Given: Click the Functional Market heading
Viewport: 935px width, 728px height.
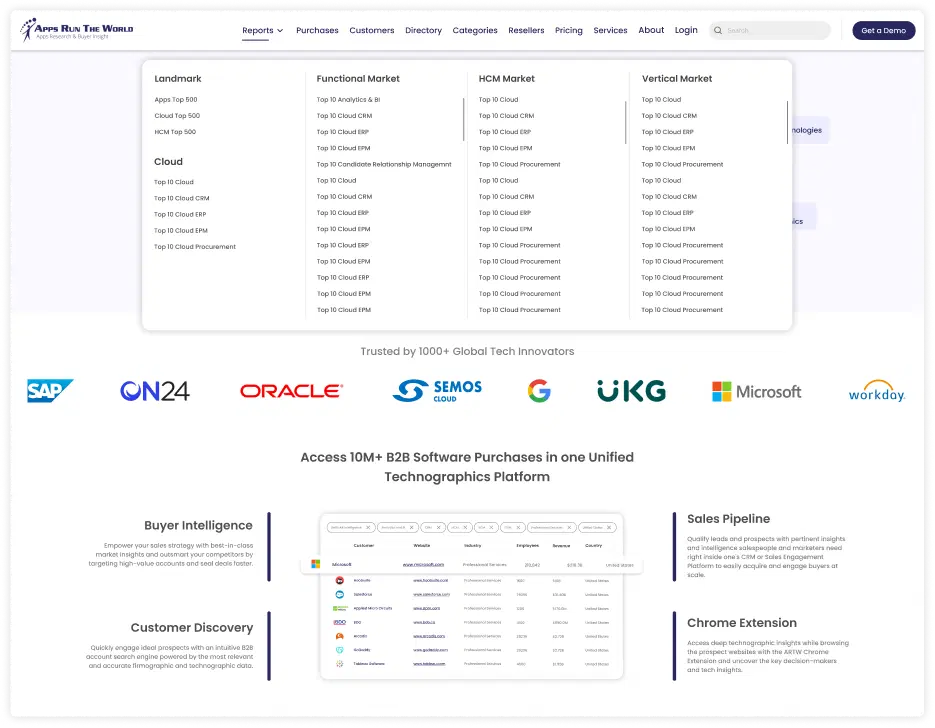Looking at the screenshot, I should pyautogui.click(x=358, y=79).
